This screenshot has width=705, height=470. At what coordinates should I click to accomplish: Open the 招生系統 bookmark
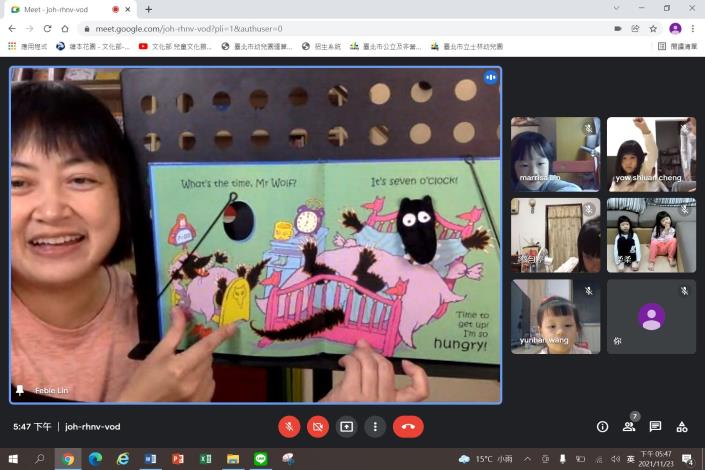point(321,46)
